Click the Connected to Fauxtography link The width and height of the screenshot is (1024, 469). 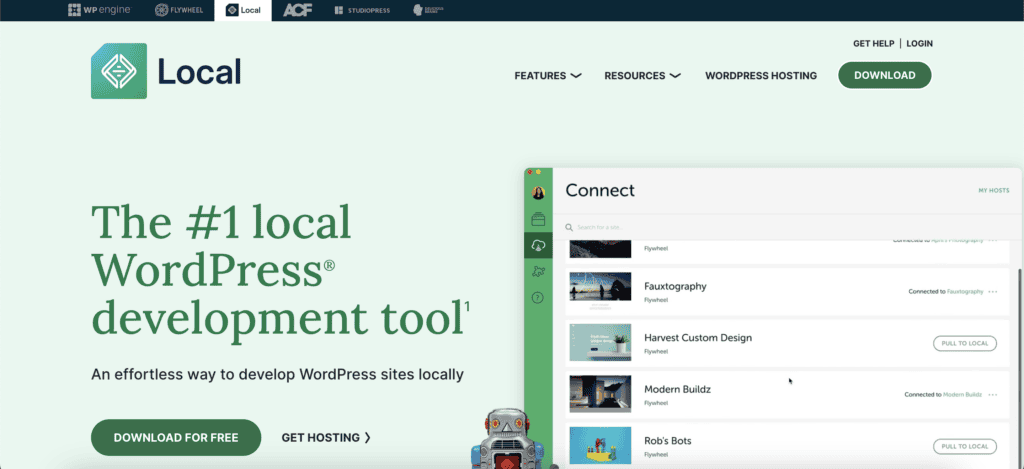click(946, 291)
